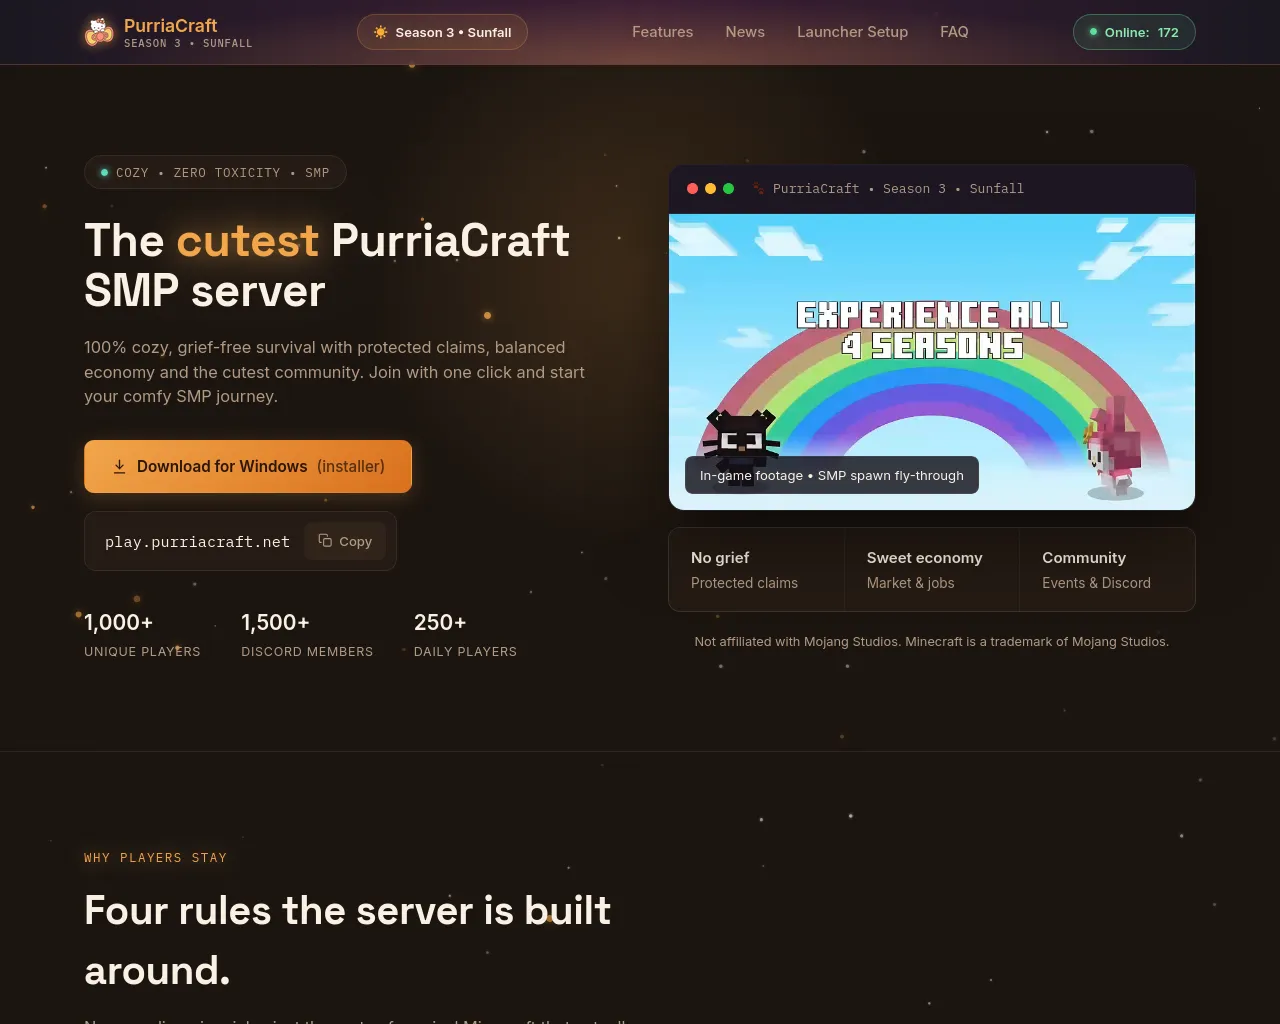
Task: Click the 1,500+ Discord members stat
Action: 307,635
